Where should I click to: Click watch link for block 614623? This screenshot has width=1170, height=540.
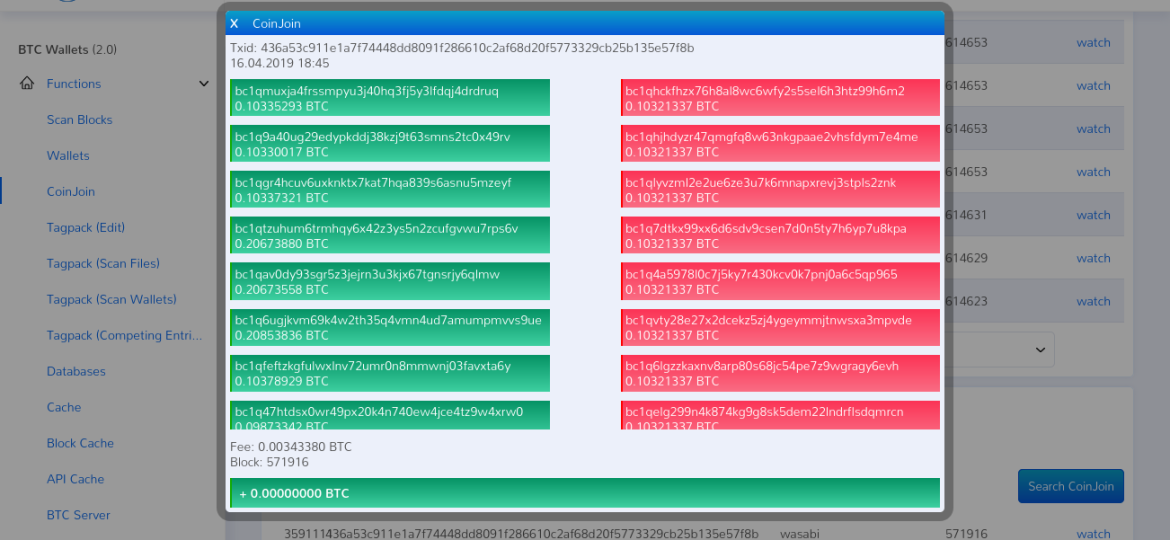point(1093,301)
